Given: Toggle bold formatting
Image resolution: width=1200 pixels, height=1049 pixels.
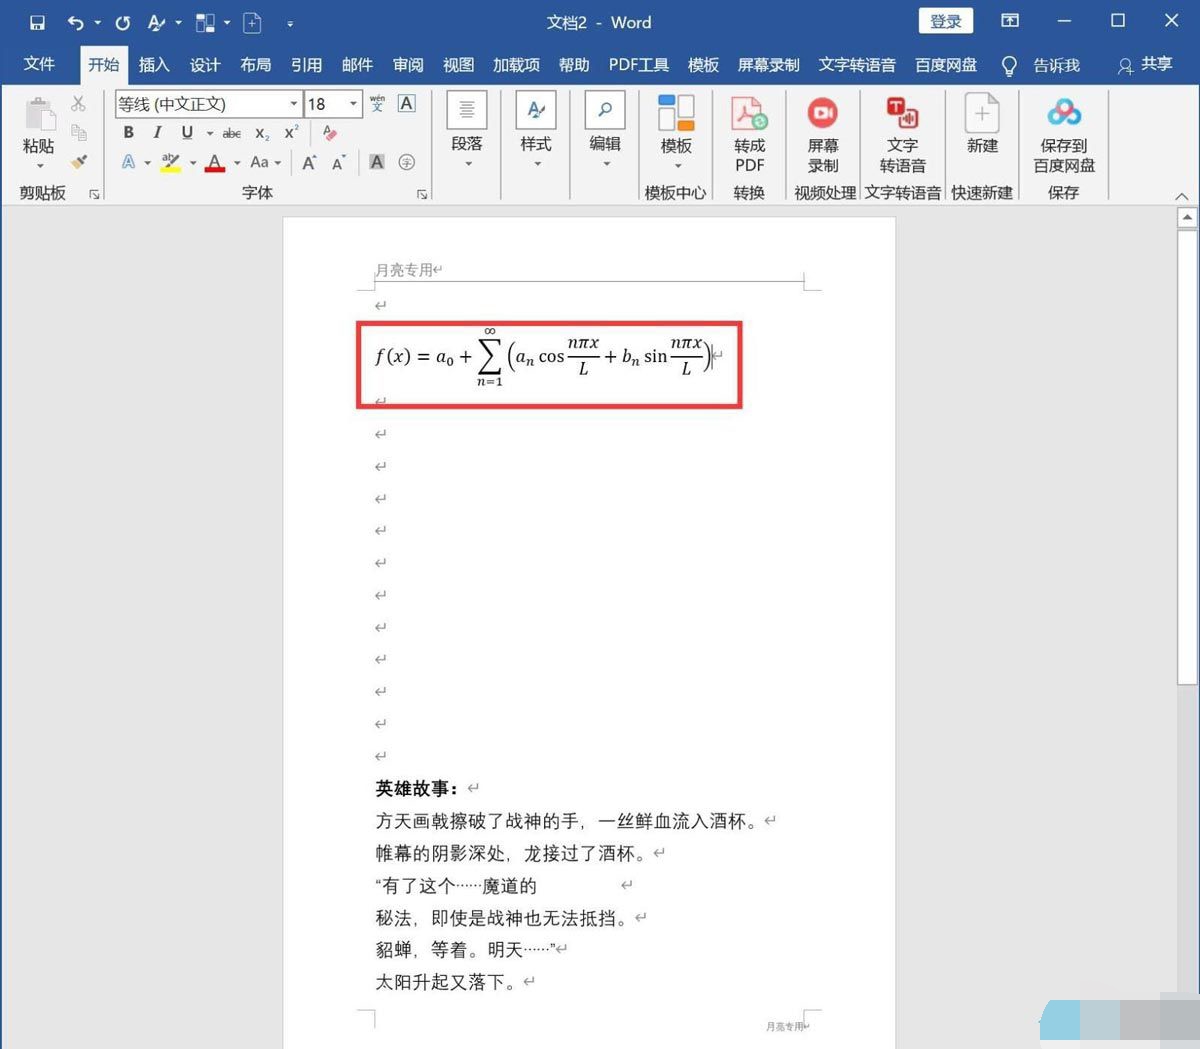Looking at the screenshot, I should coord(128,133).
